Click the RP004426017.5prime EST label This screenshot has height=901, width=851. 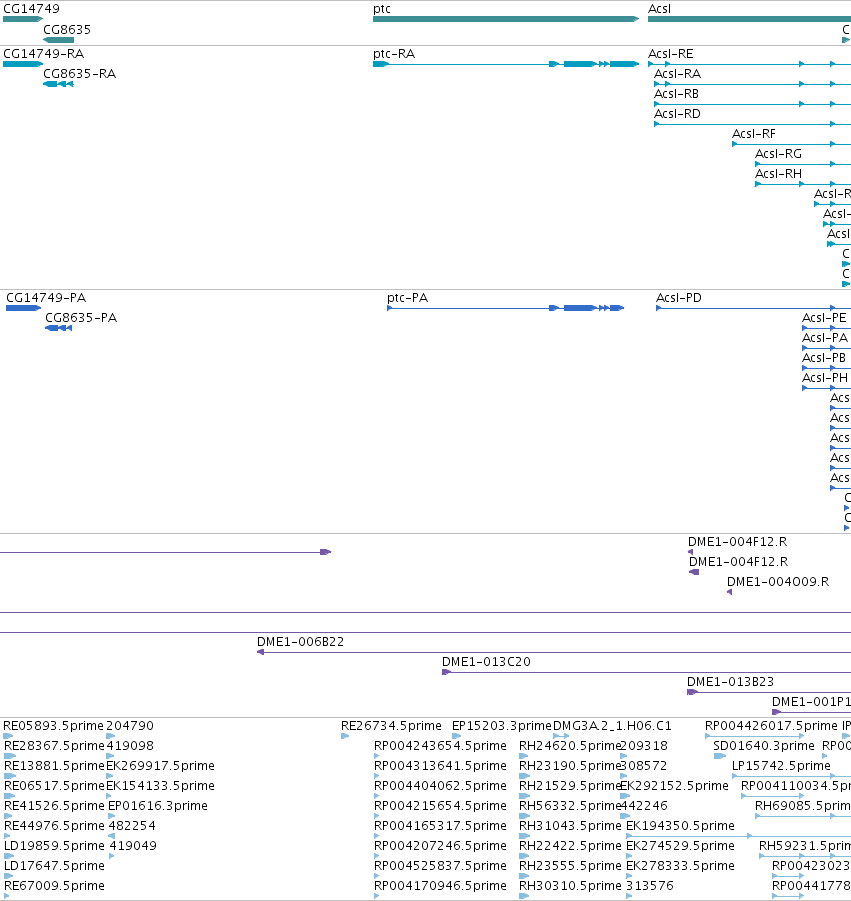771,726
